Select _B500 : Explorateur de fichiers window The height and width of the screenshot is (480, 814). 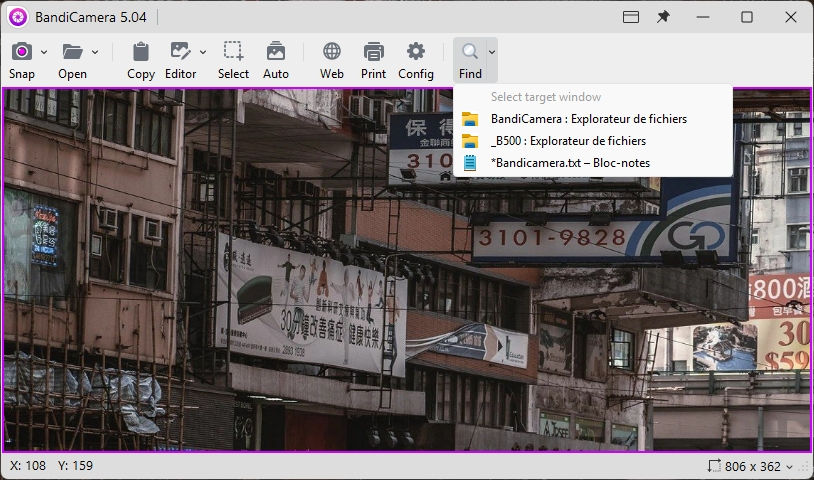(x=568, y=141)
